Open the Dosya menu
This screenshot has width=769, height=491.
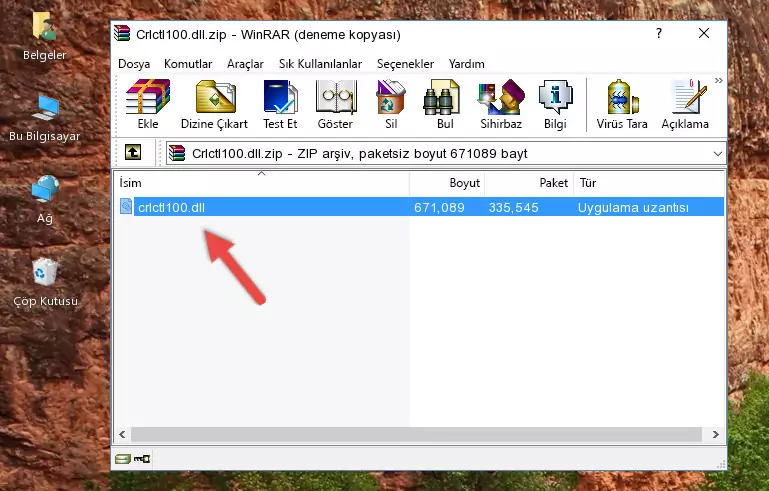134,64
